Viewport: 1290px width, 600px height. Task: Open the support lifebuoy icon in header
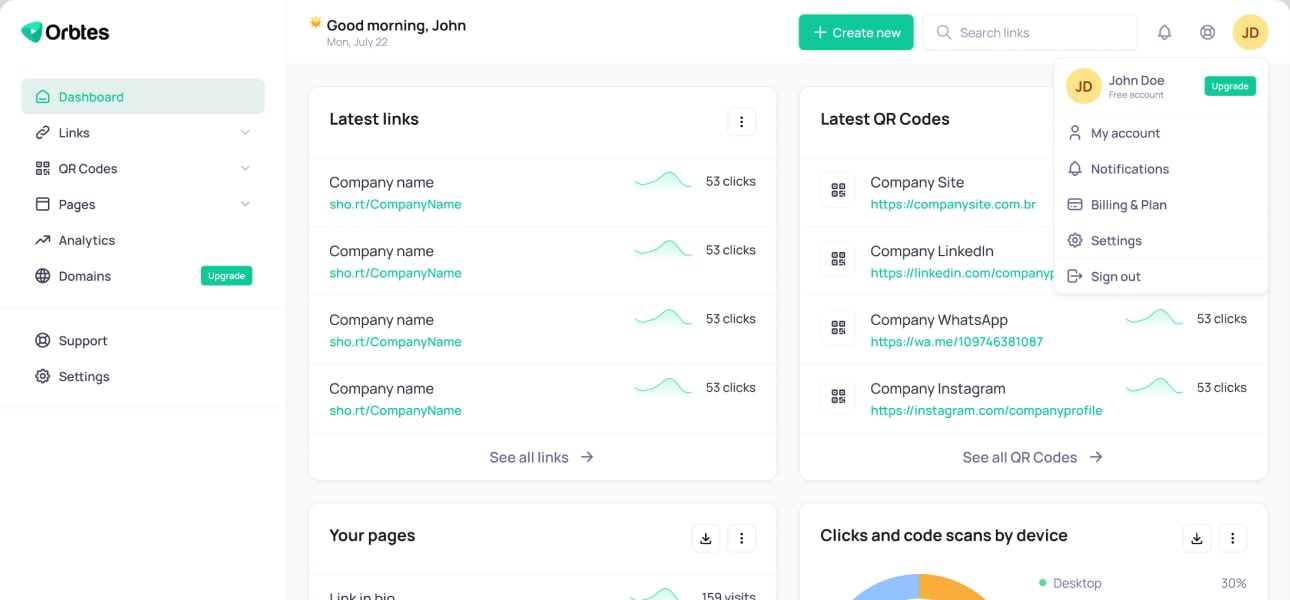[x=1207, y=33]
